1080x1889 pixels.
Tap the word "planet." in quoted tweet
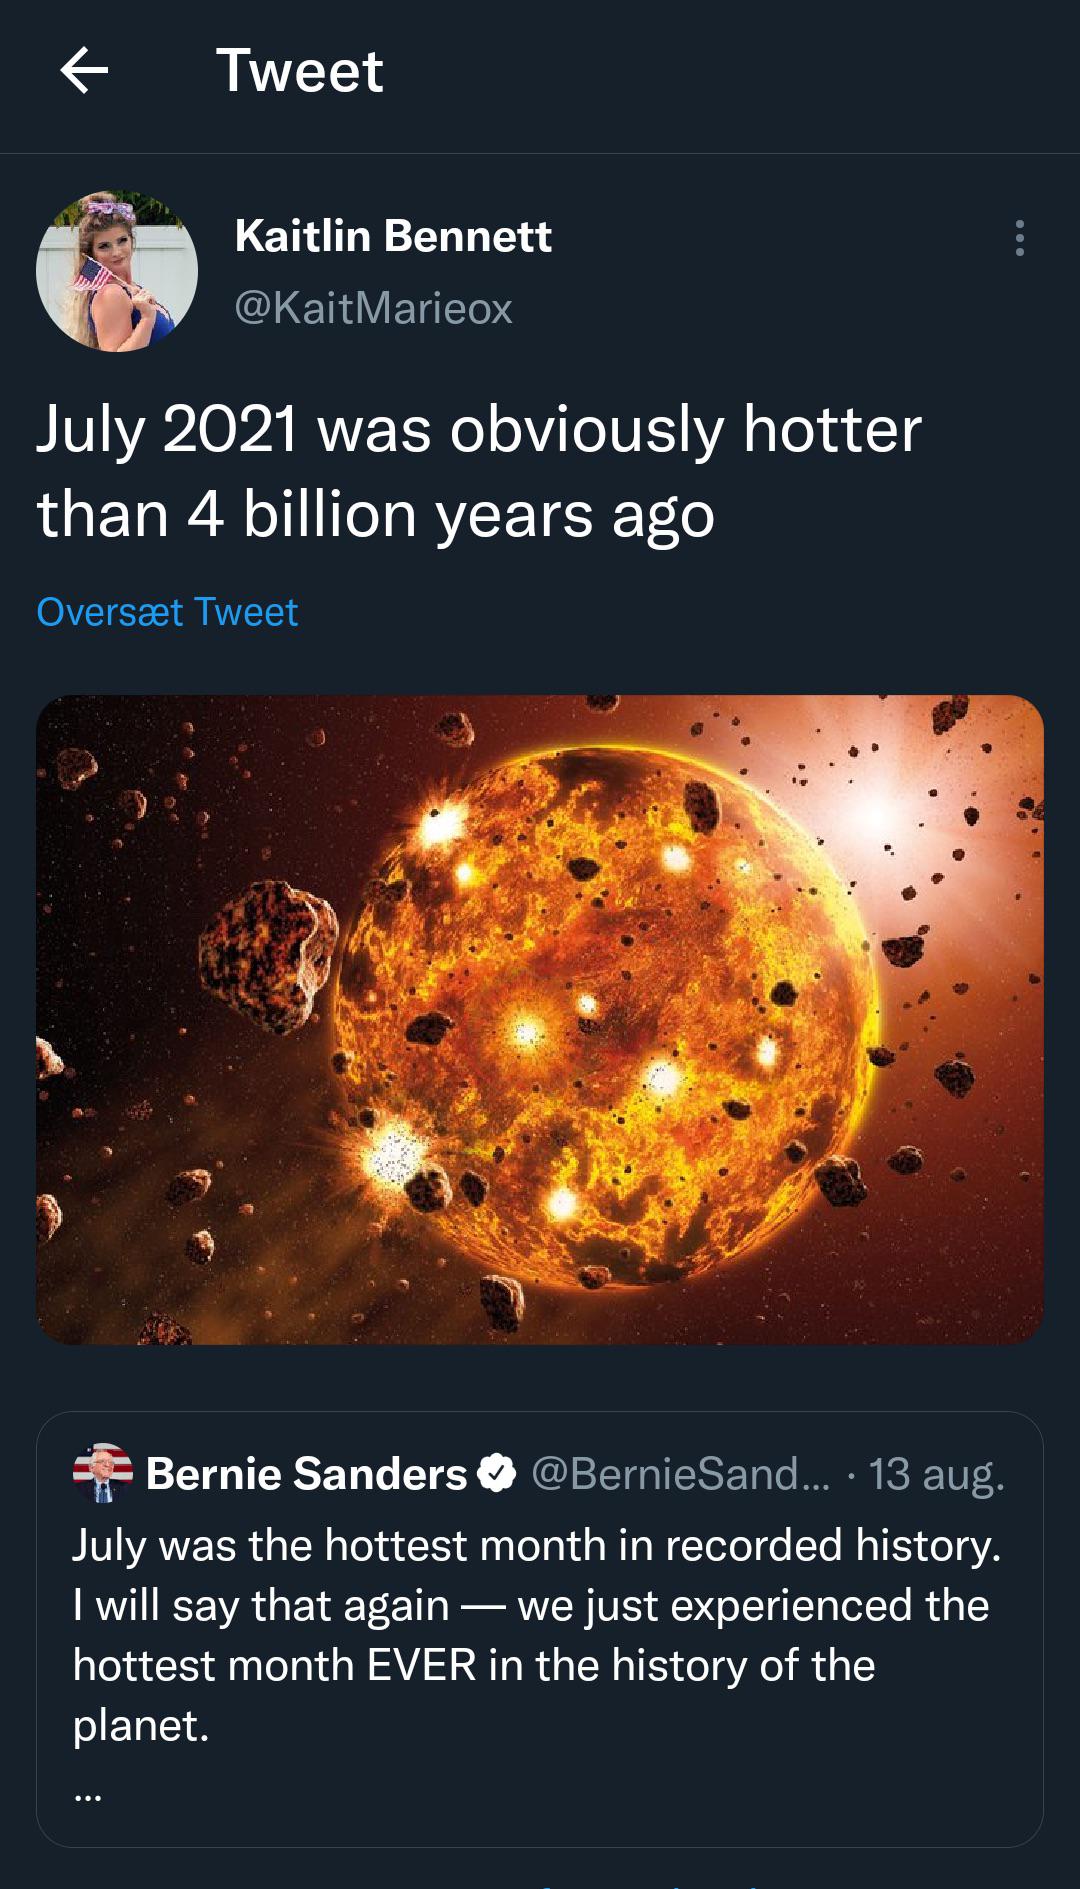(x=141, y=1725)
